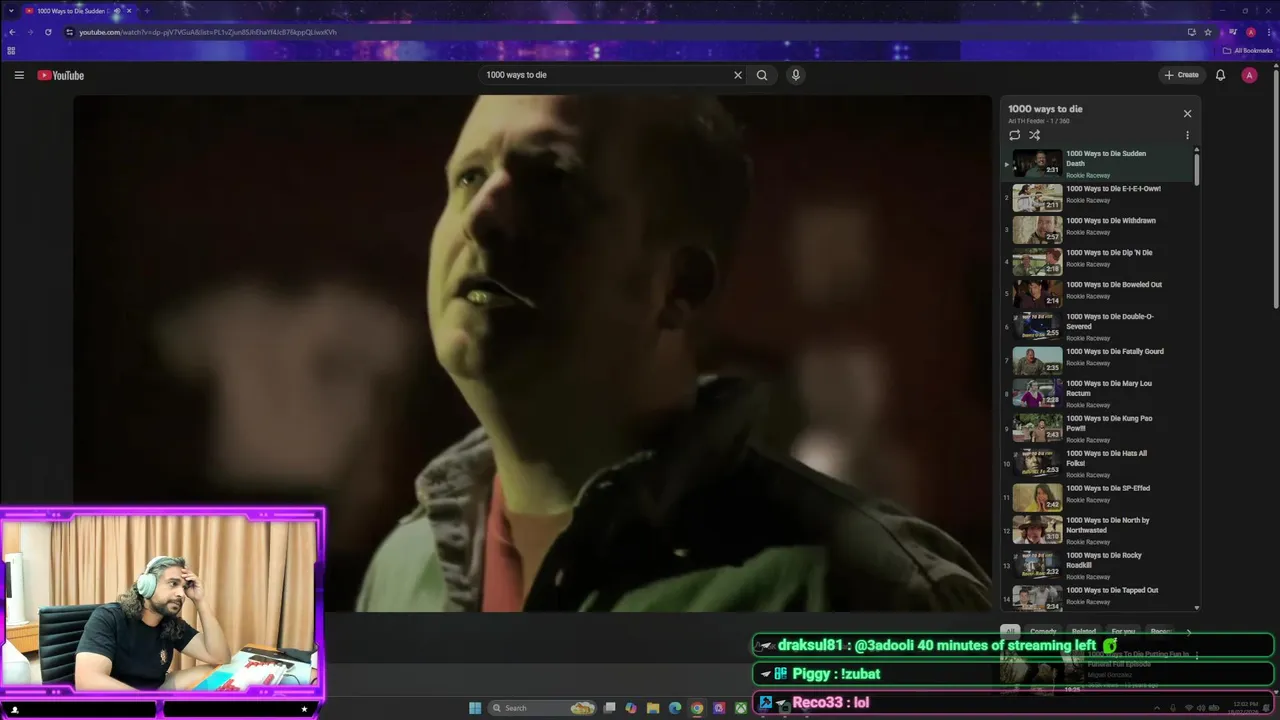Open the Windows Start menu
This screenshot has height=720, width=1280.
pyautogui.click(x=475, y=708)
